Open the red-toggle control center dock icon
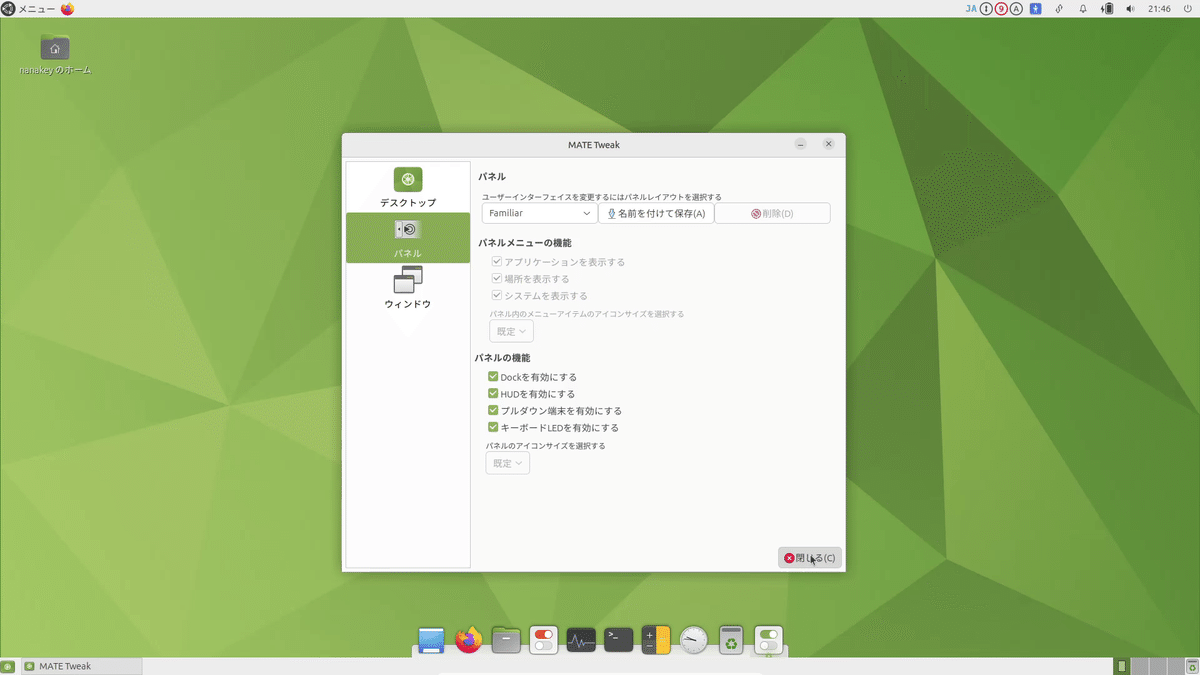The width and height of the screenshot is (1200, 675). click(544, 640)
